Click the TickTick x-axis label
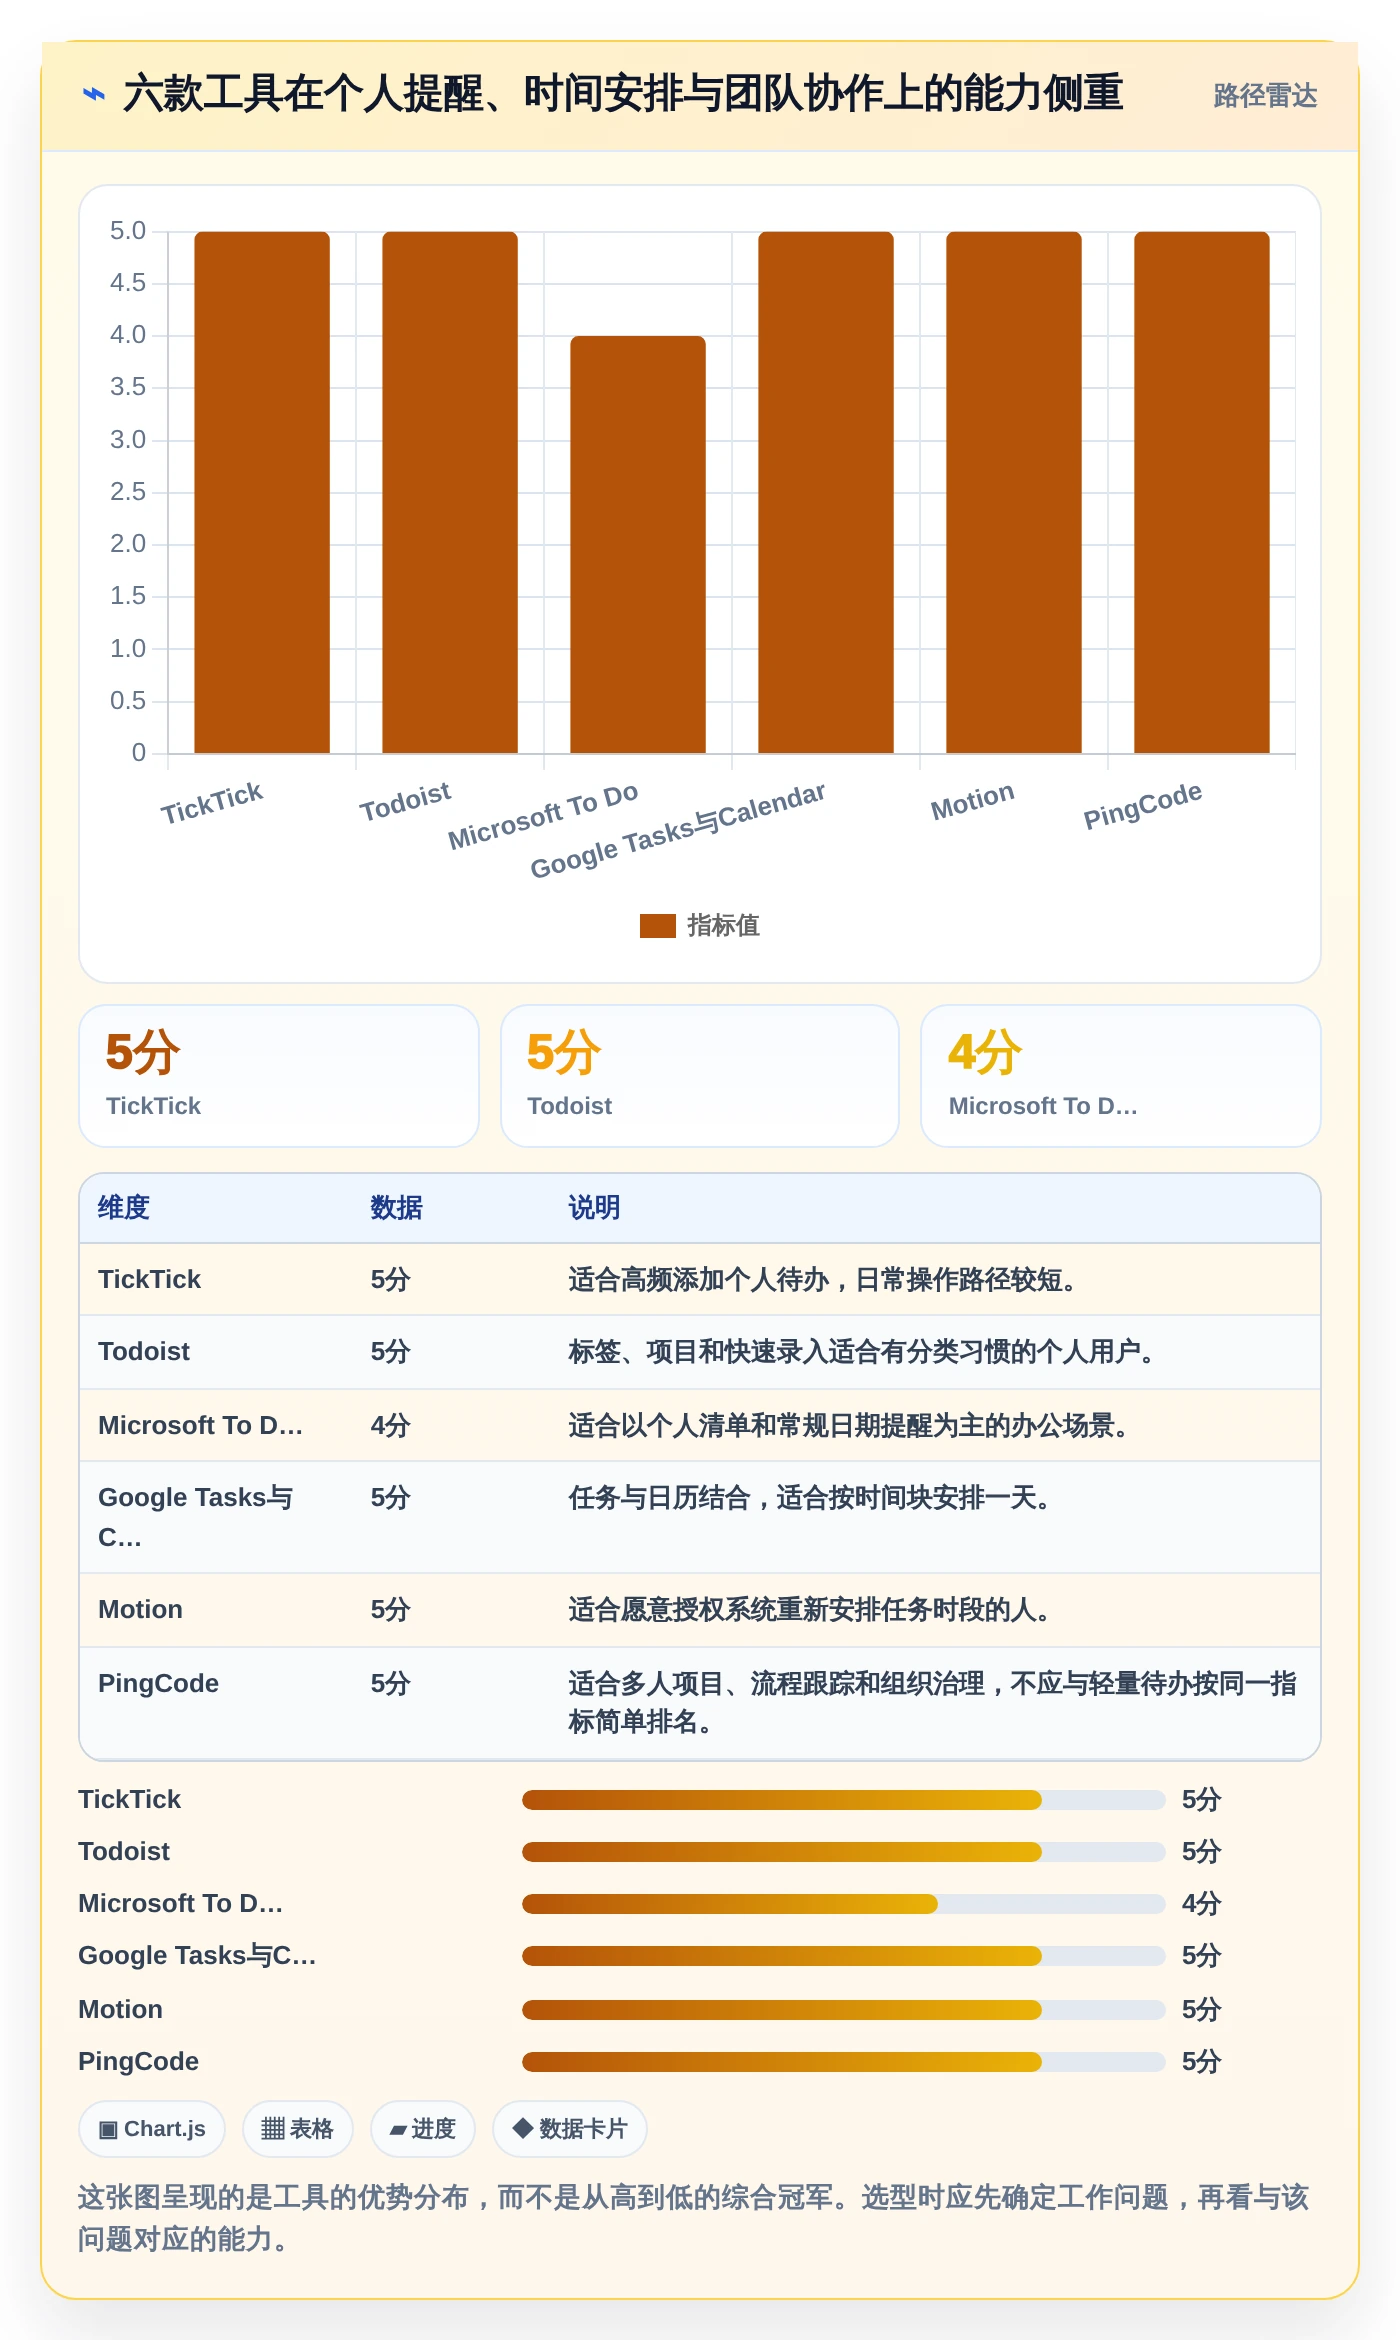 212,803
